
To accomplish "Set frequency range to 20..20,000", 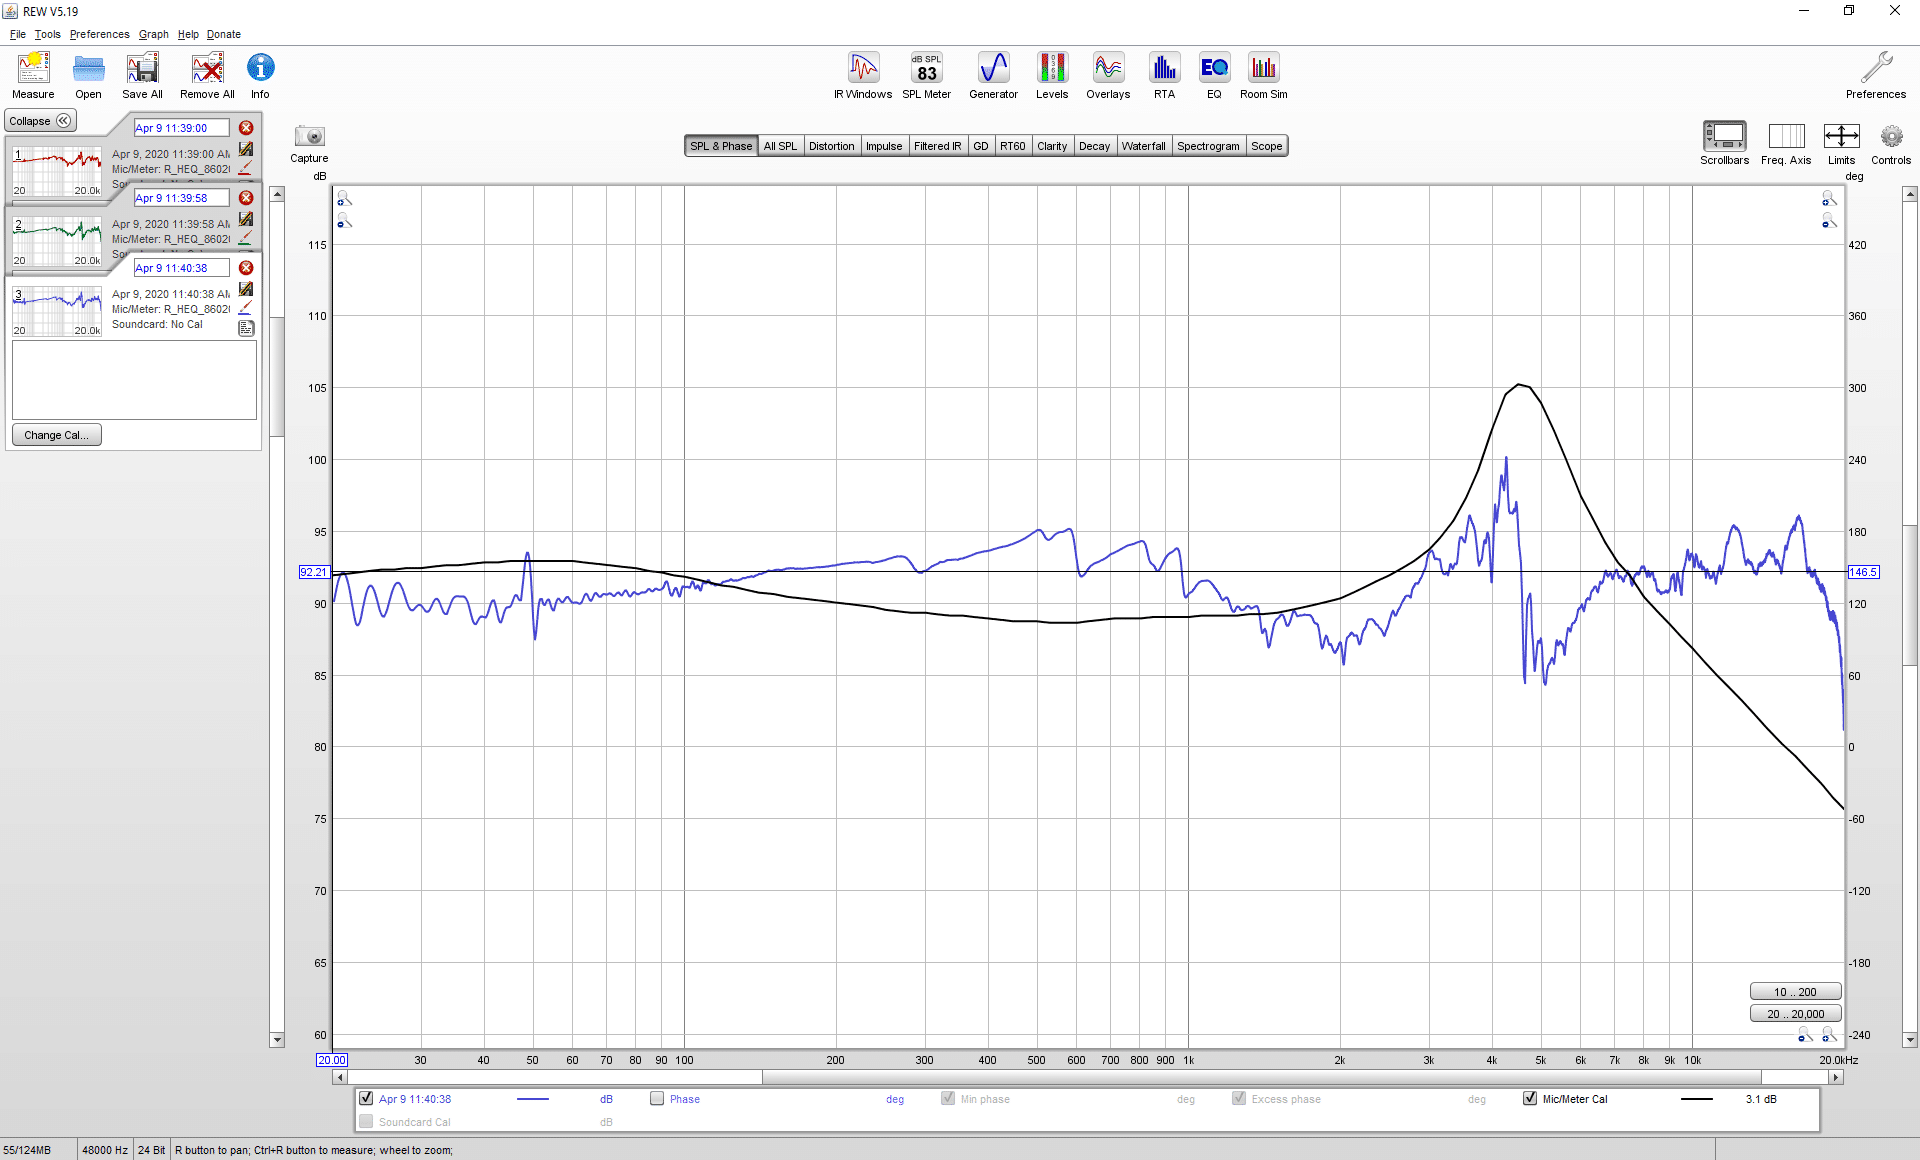I will (1795, 1014).
